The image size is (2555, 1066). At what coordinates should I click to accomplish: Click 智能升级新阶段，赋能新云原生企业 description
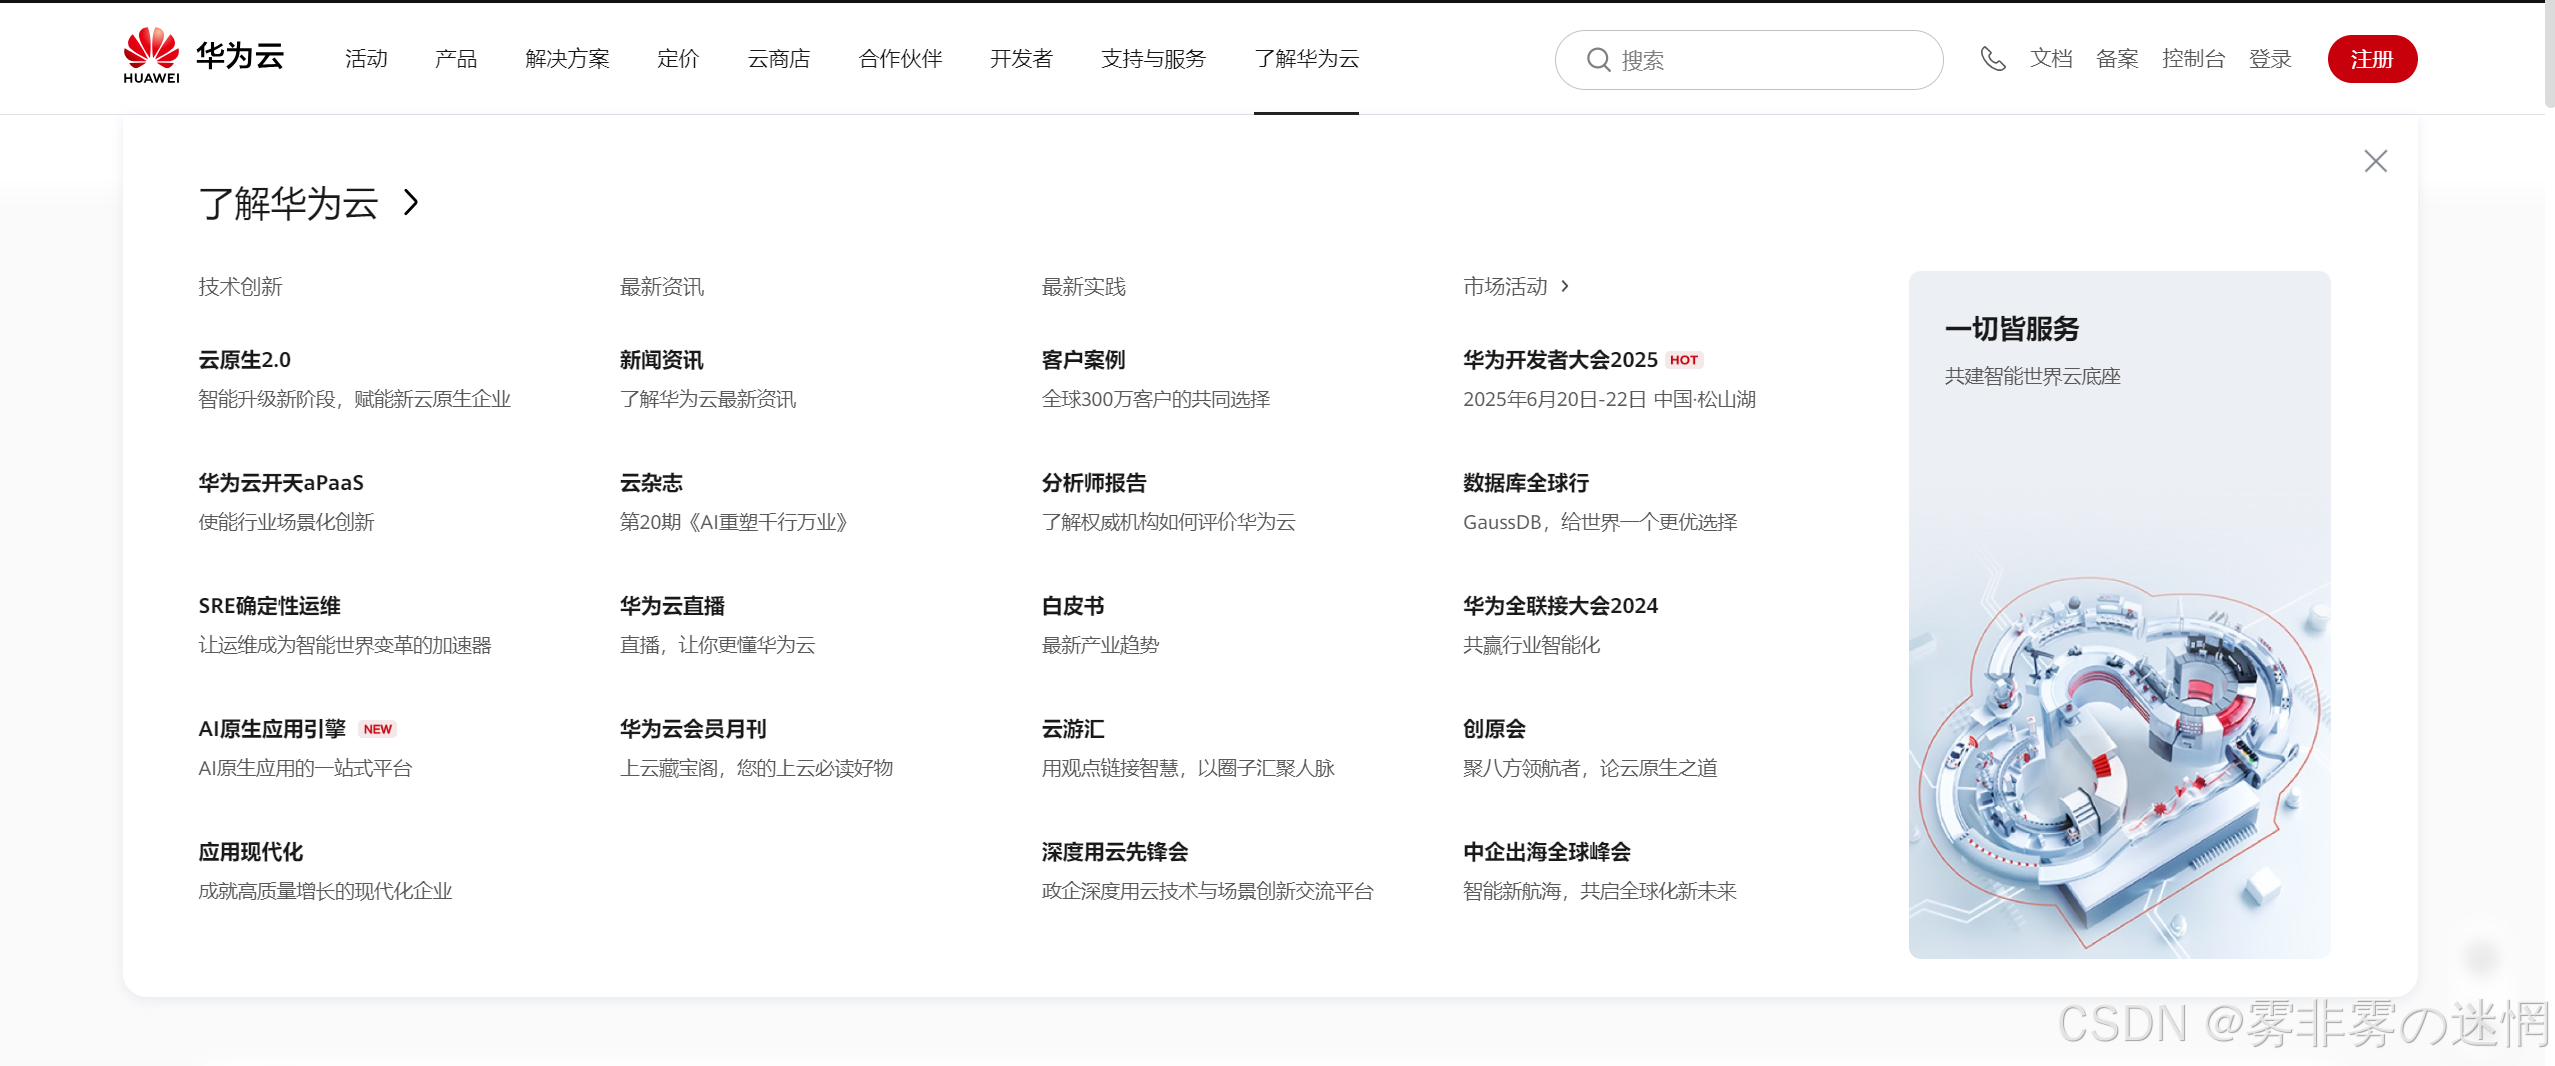click(x=354, y=398)
